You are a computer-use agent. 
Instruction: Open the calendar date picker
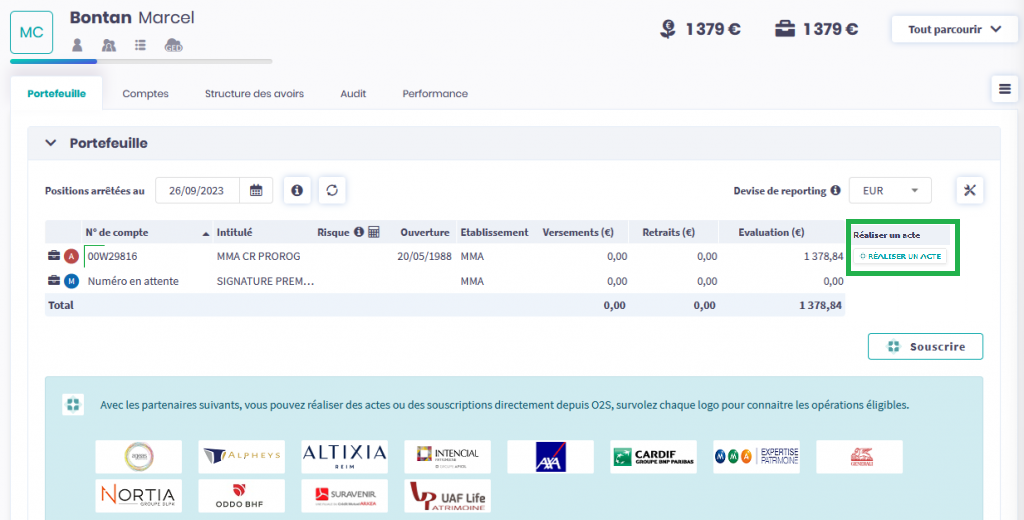click(x=256, y=190)
